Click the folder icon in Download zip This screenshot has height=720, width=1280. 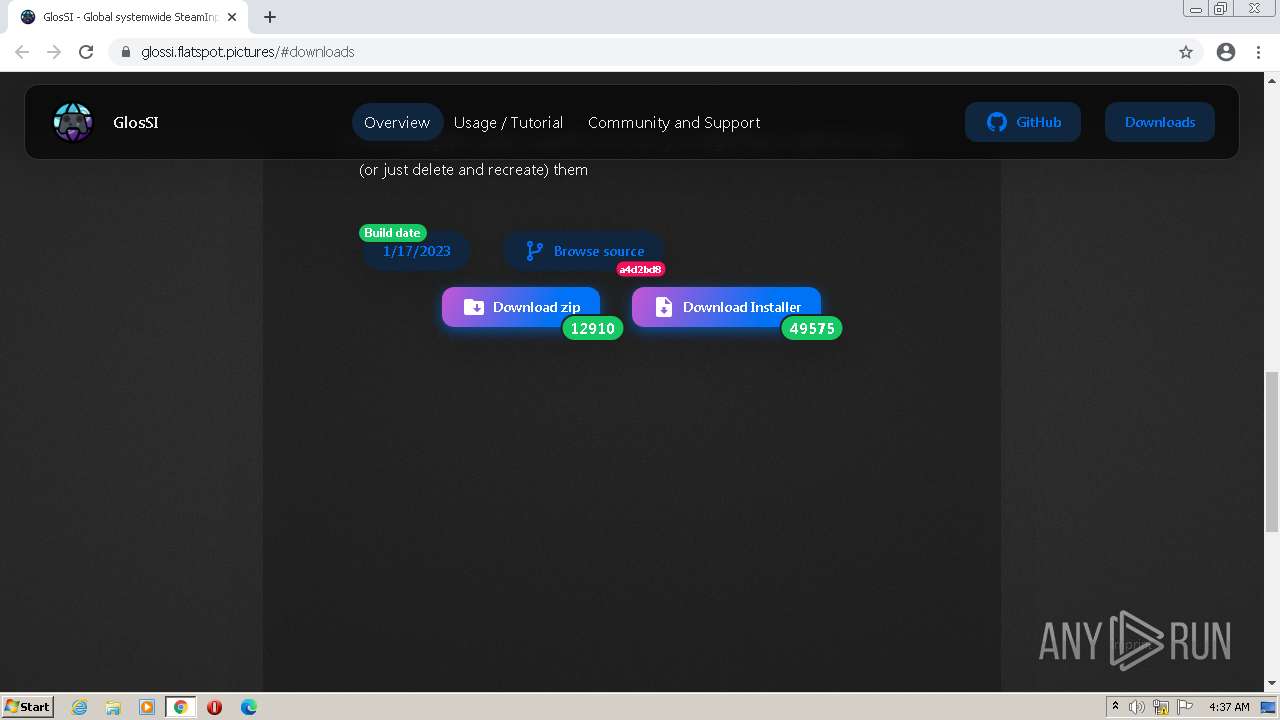(474, 307)
